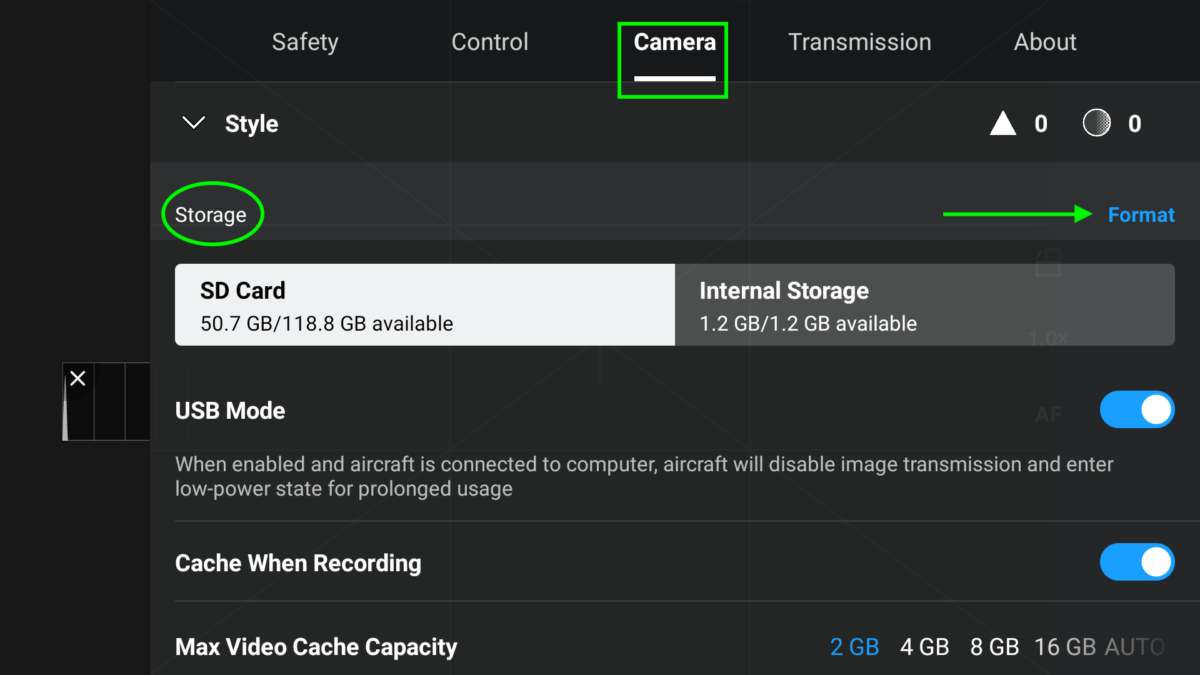Click the faded storage card icon

click(1047, 264)
